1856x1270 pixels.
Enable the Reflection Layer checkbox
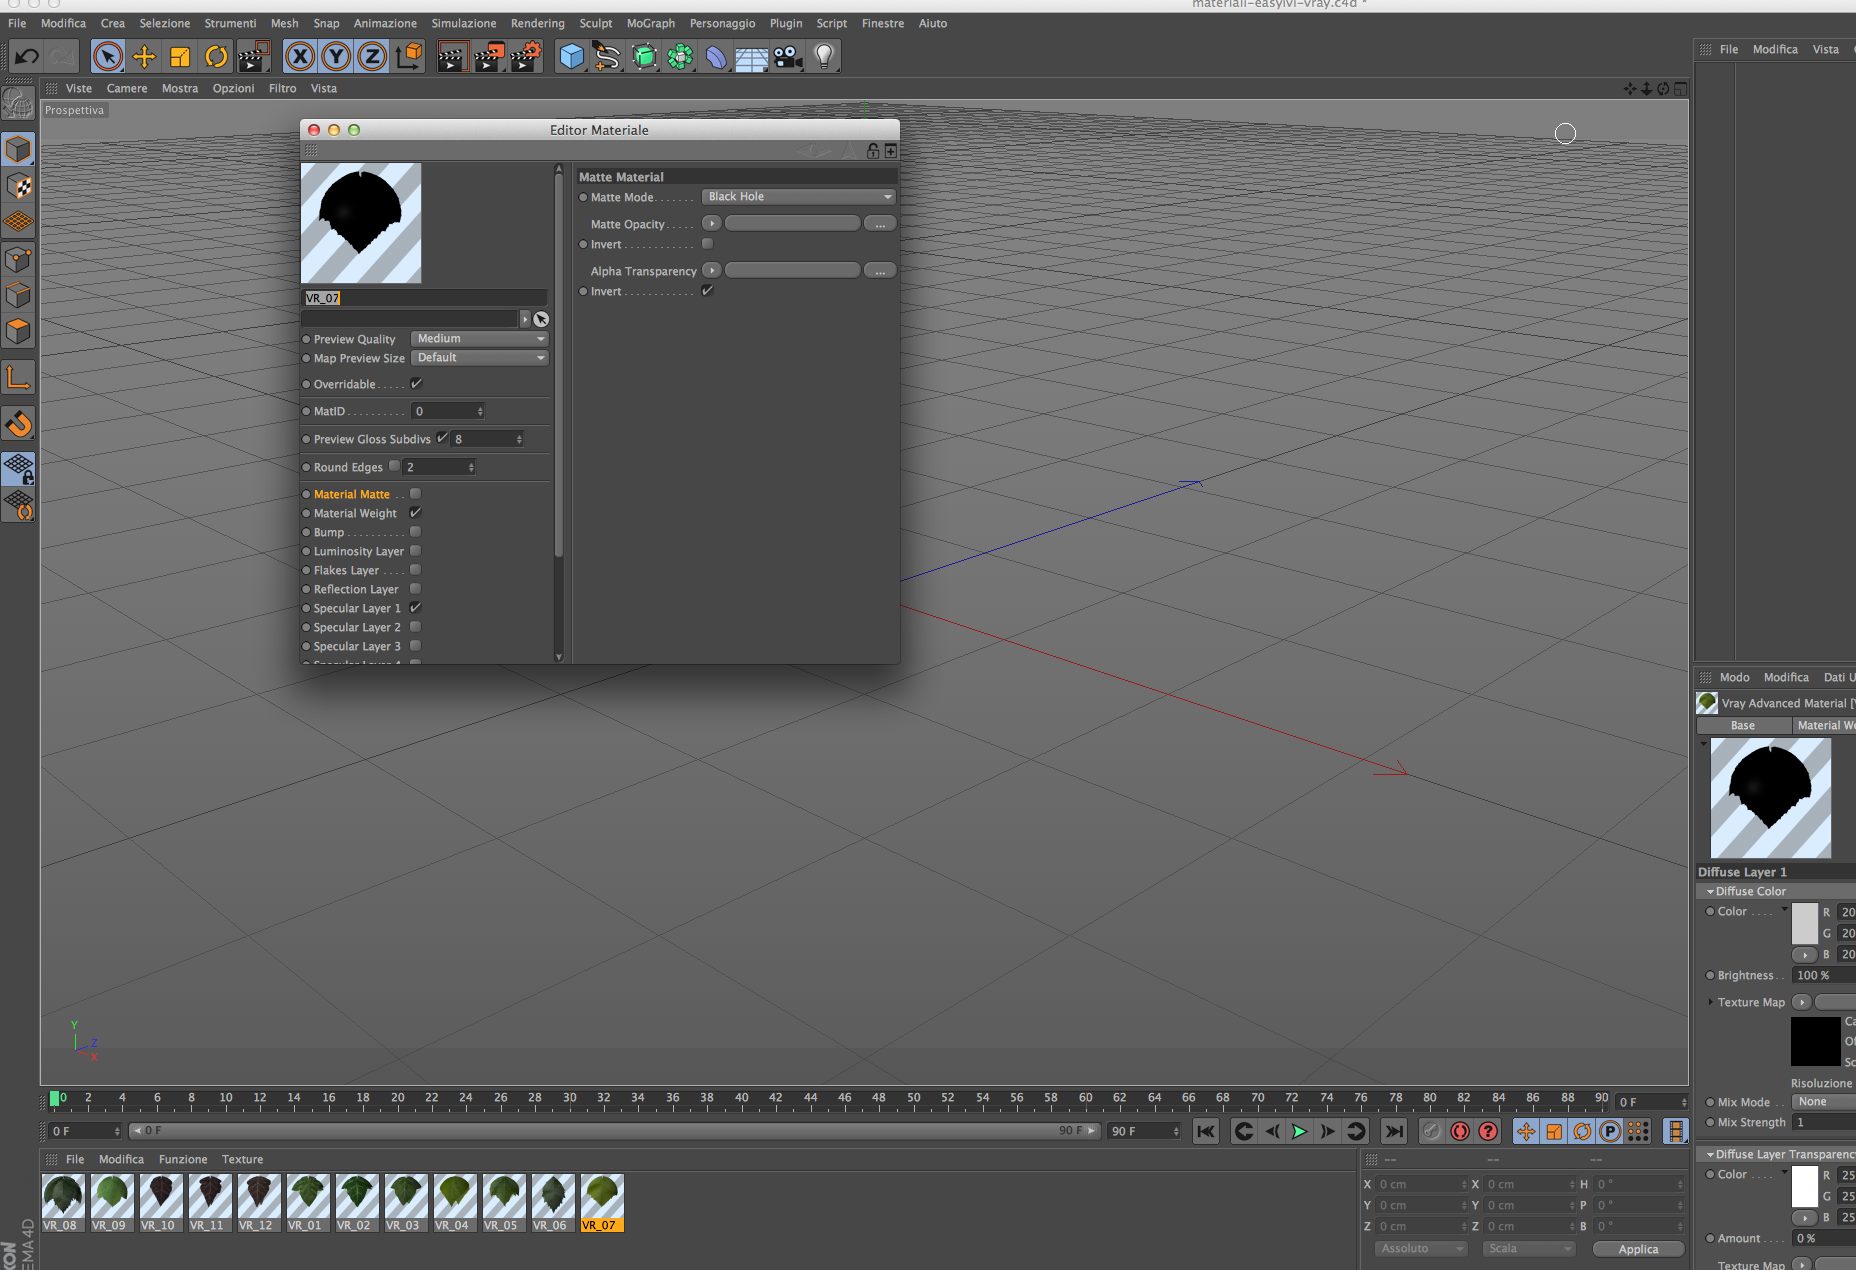415,589
